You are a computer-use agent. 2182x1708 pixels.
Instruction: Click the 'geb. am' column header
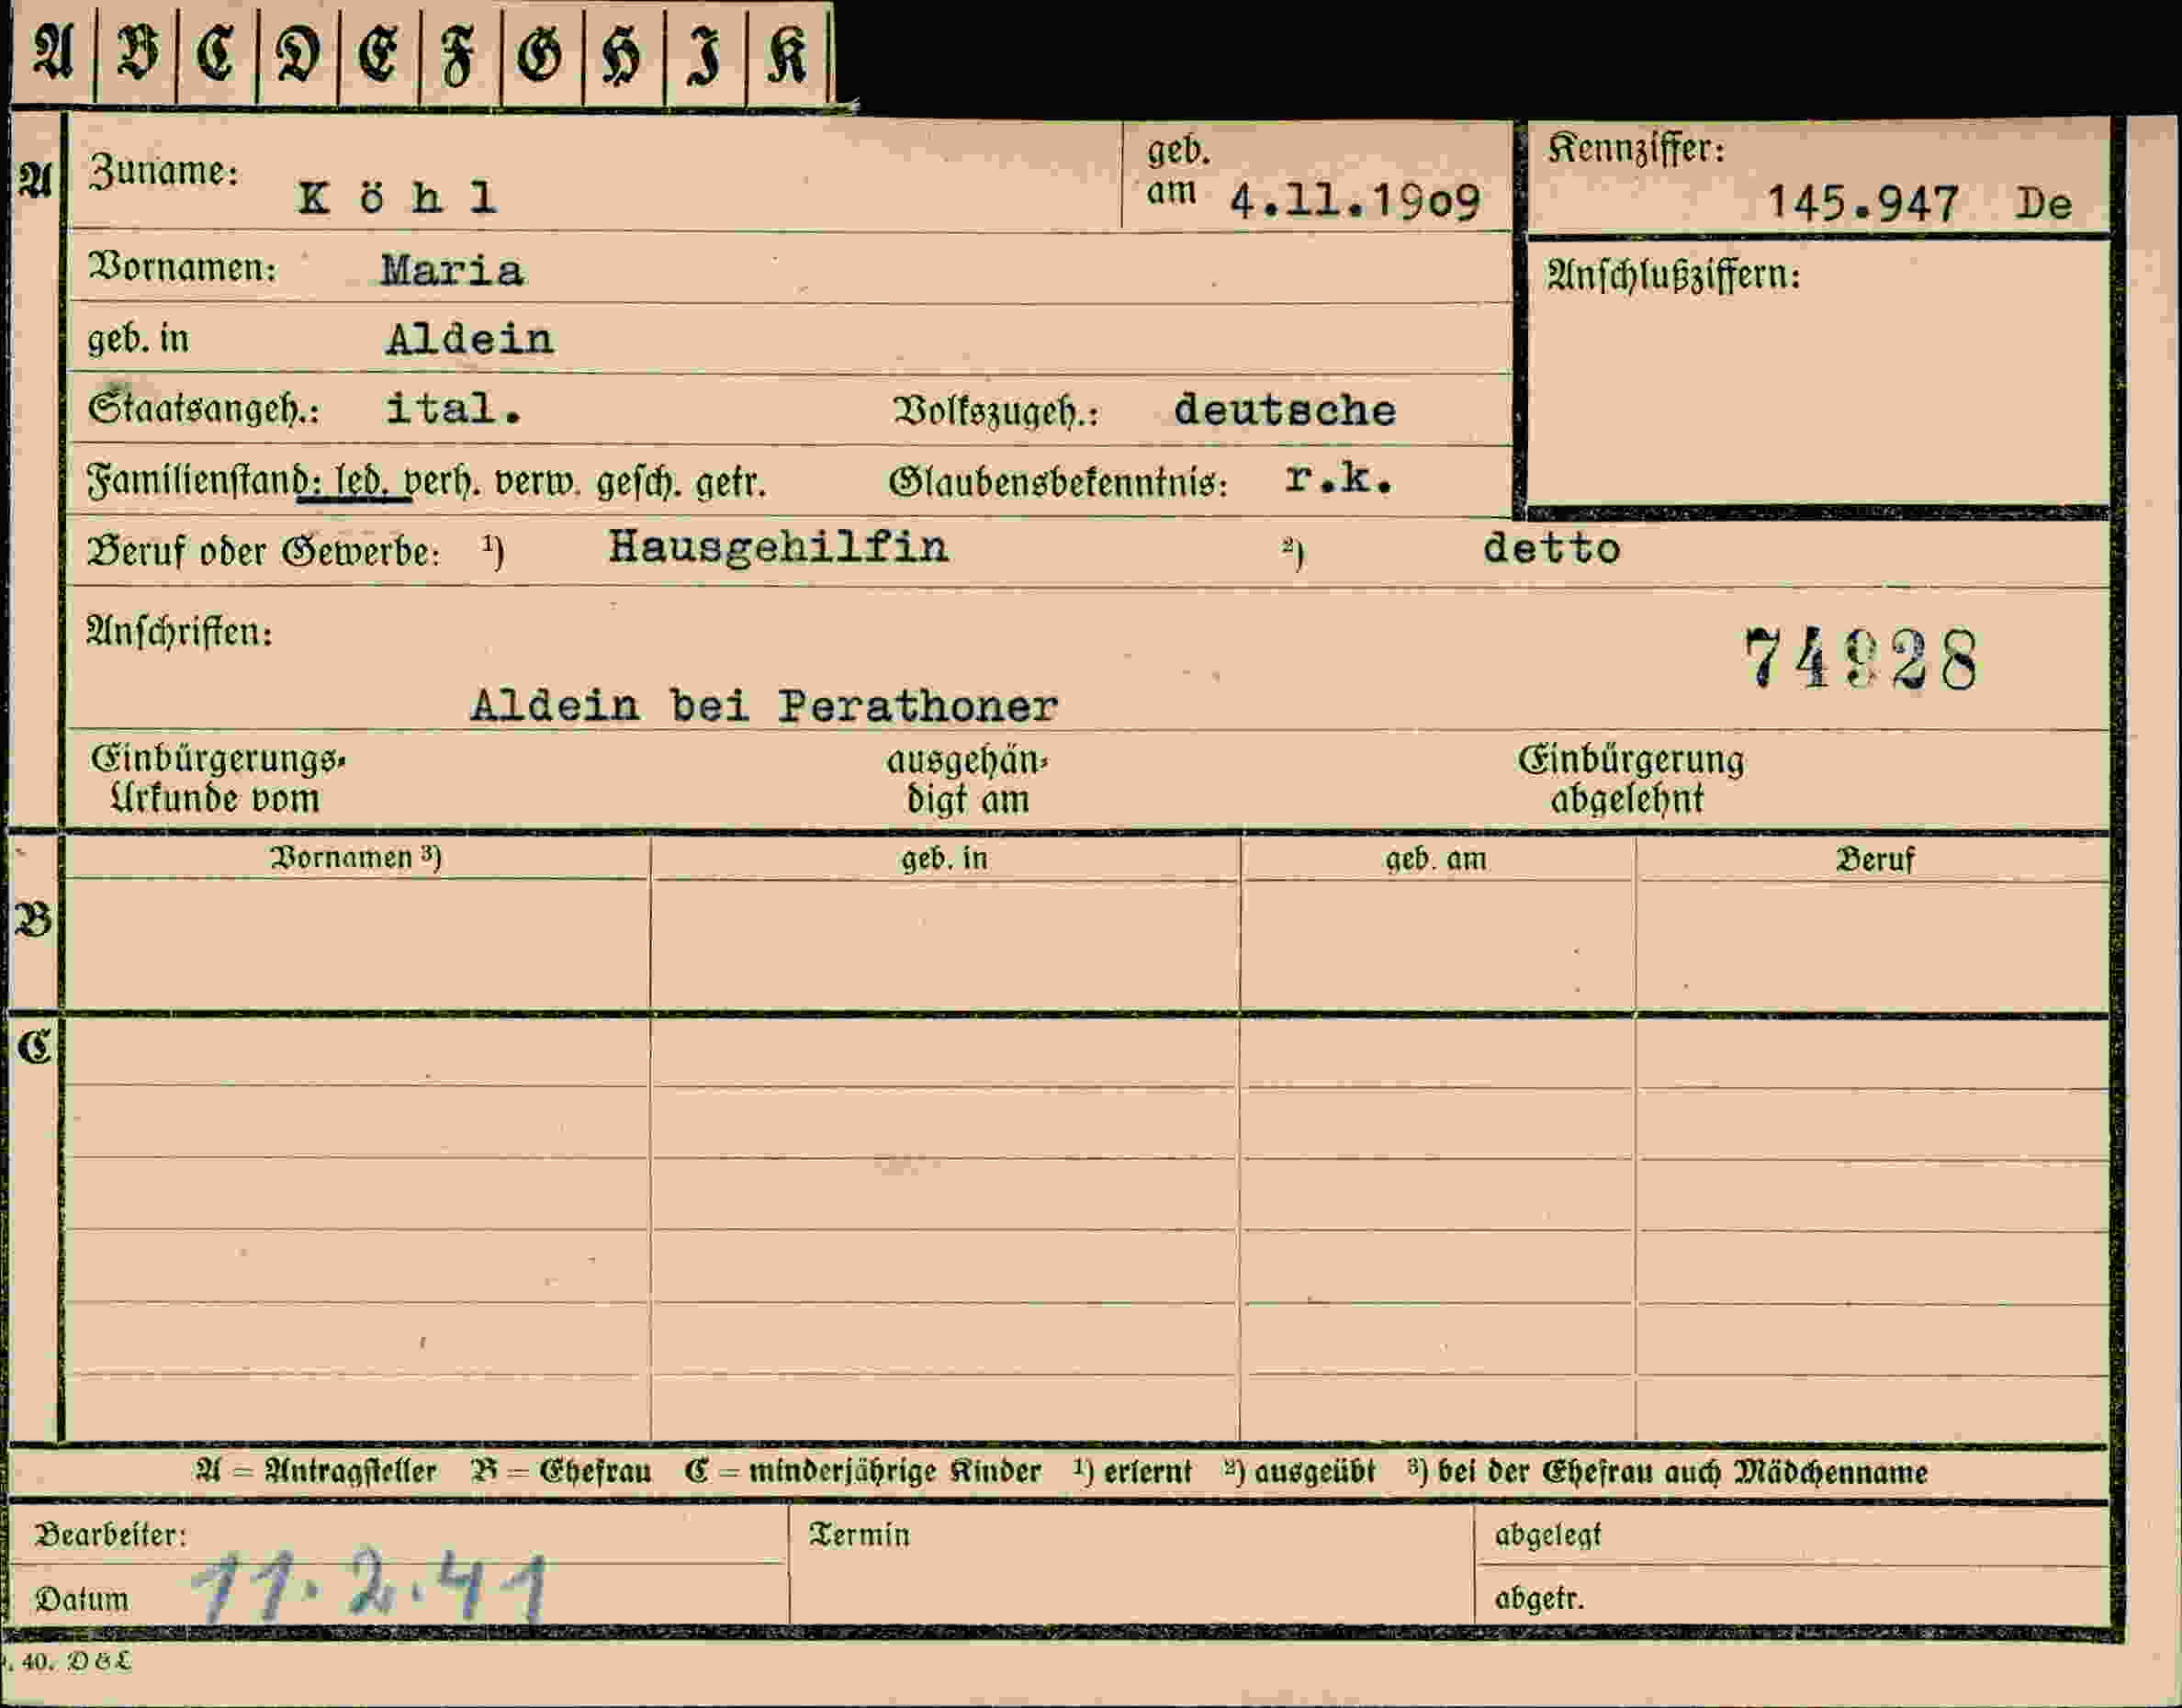pos(1436,860)
